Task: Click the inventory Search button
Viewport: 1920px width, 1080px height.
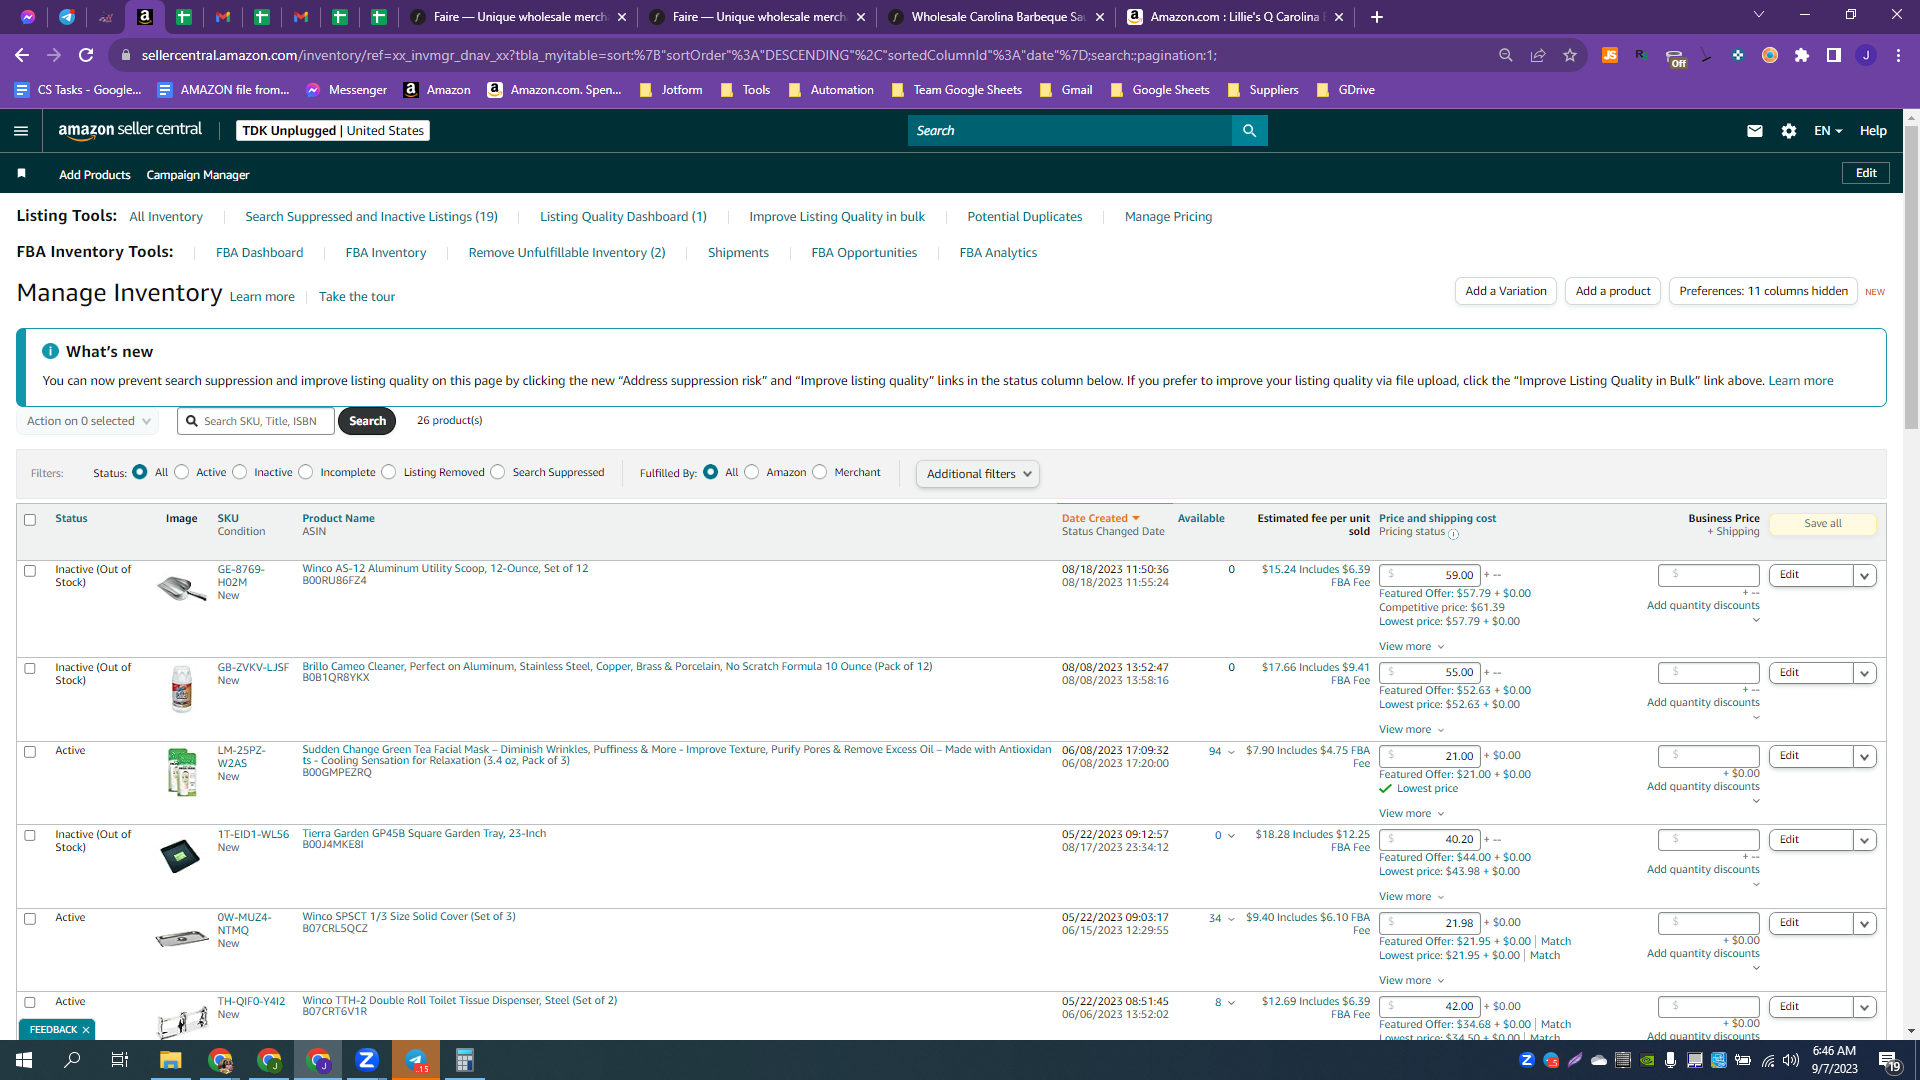Action: [367, 421]
